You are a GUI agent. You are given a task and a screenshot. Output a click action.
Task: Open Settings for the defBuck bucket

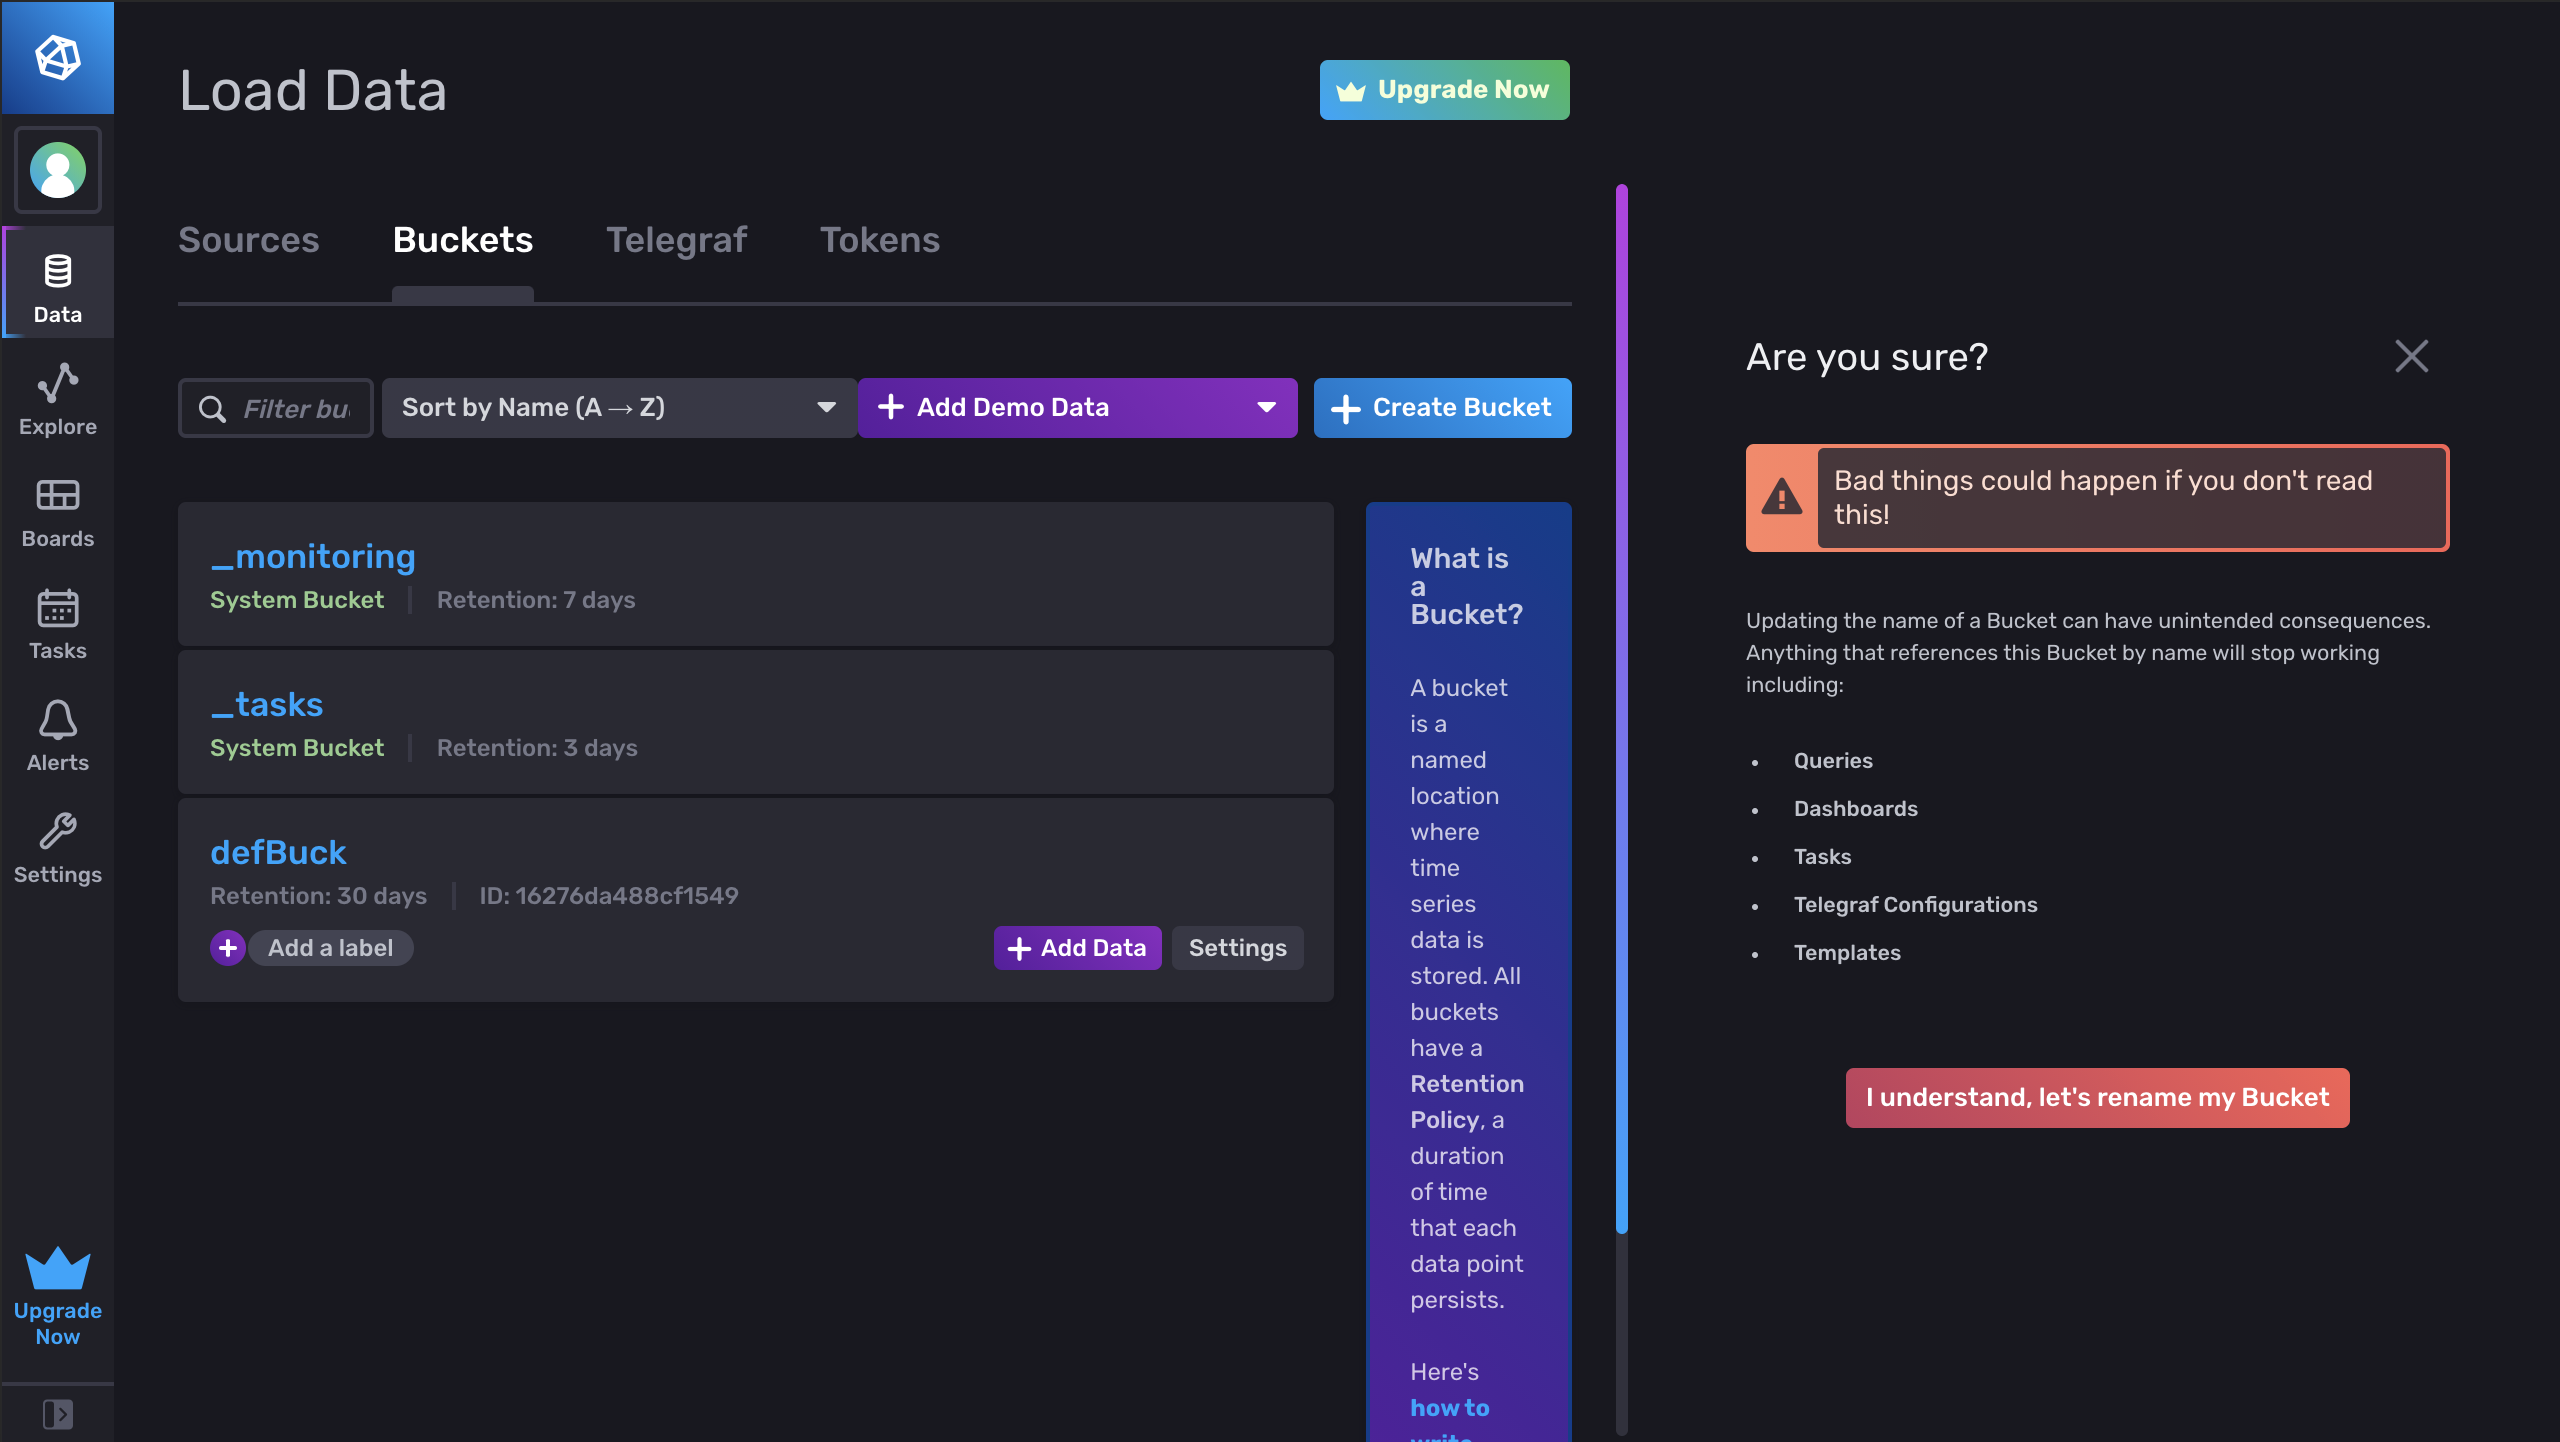(1237, 947)
